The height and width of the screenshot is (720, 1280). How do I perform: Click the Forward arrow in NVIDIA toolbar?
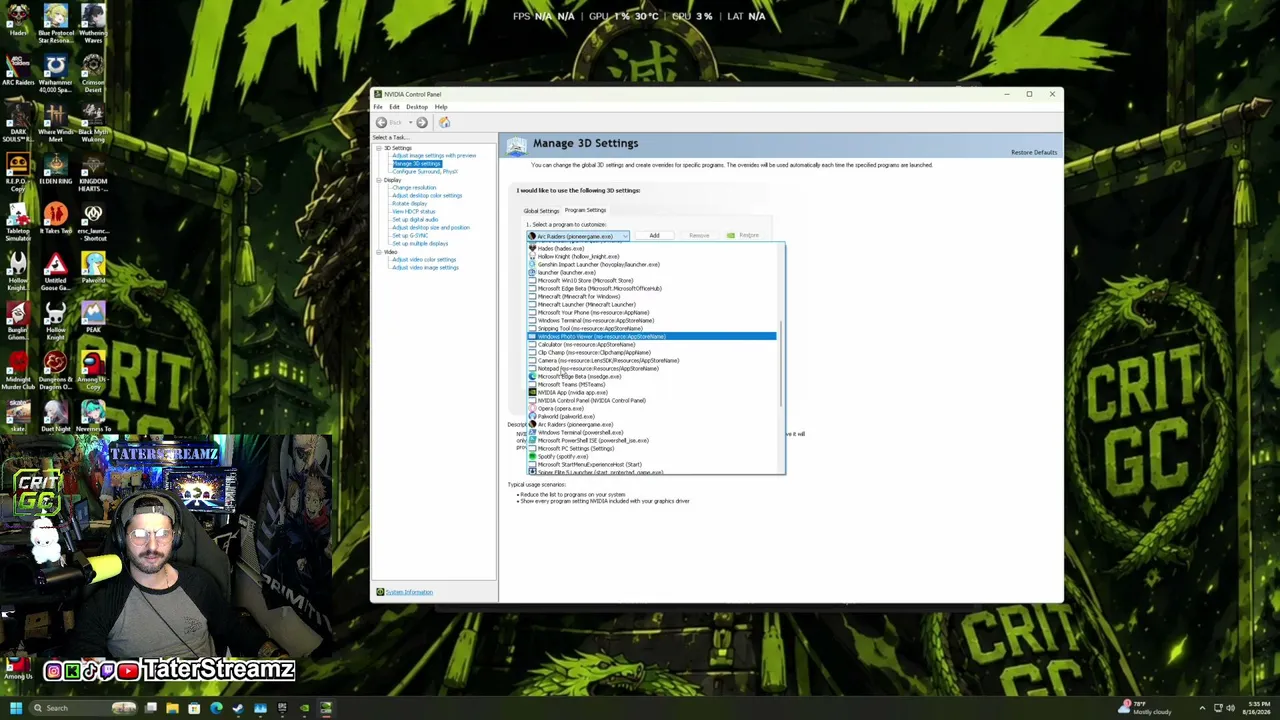click(421, 122)
